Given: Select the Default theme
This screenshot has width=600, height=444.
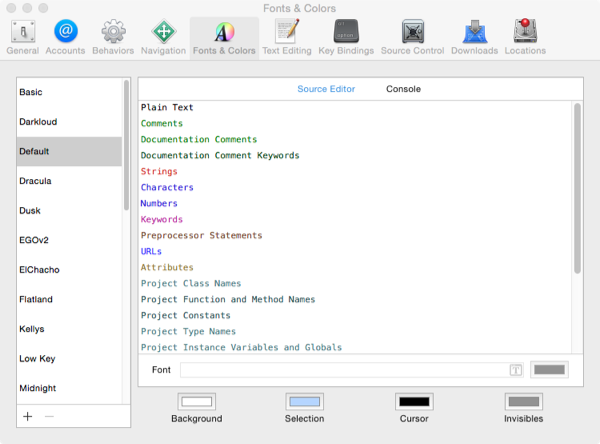Looking at the screenshot, I should (x=69, y=151).
